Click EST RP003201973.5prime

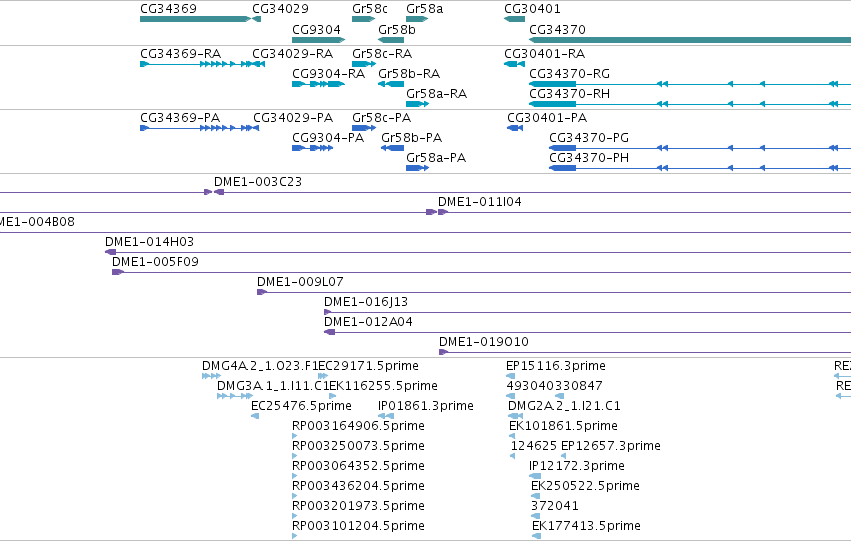pyautogui.click(x=295, y=516)
